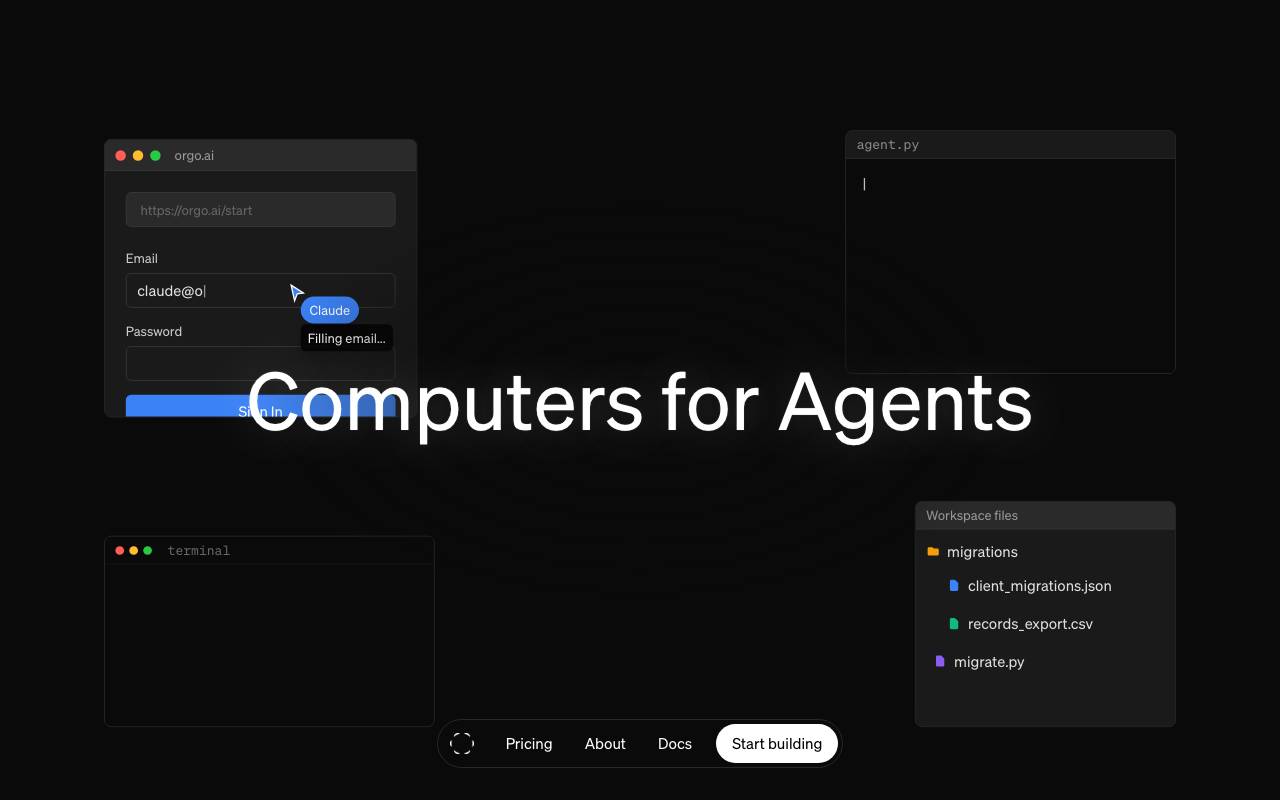The image size is (1280, 800).
Task: Open the Docs link
Action: point(675,744)
